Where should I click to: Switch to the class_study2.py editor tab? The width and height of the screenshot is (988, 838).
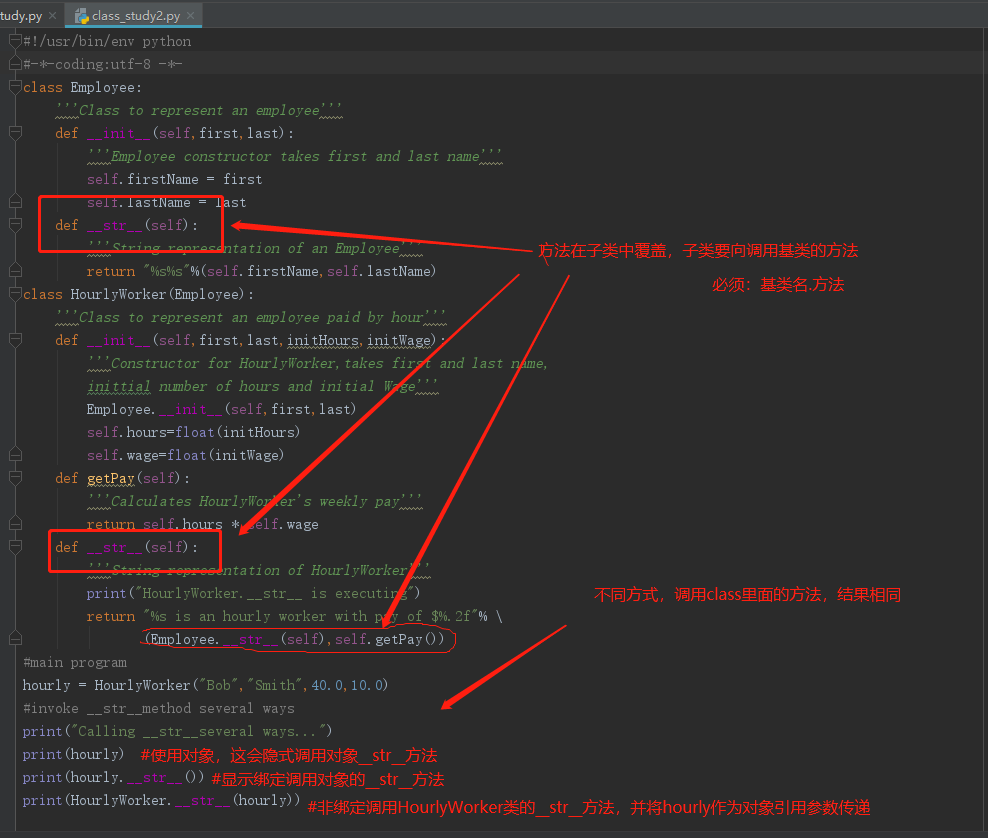134,15
